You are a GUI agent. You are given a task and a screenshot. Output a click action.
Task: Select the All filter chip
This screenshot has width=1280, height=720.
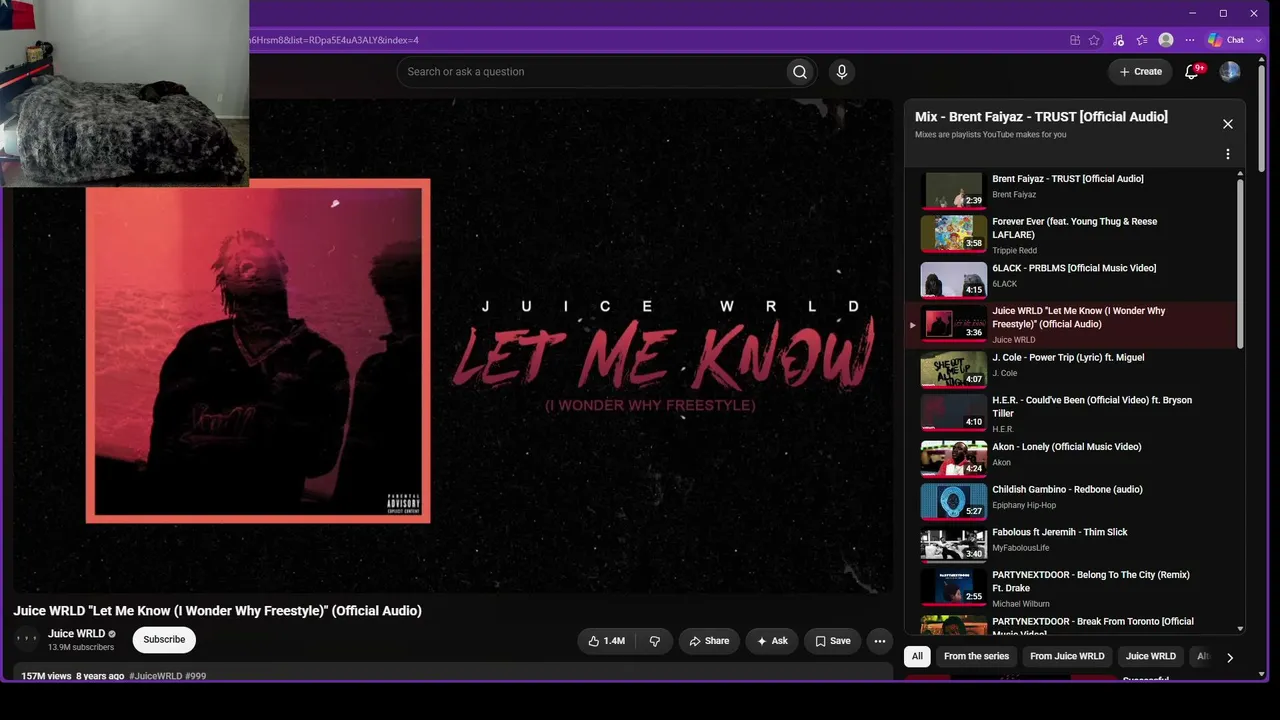[917, 656]
